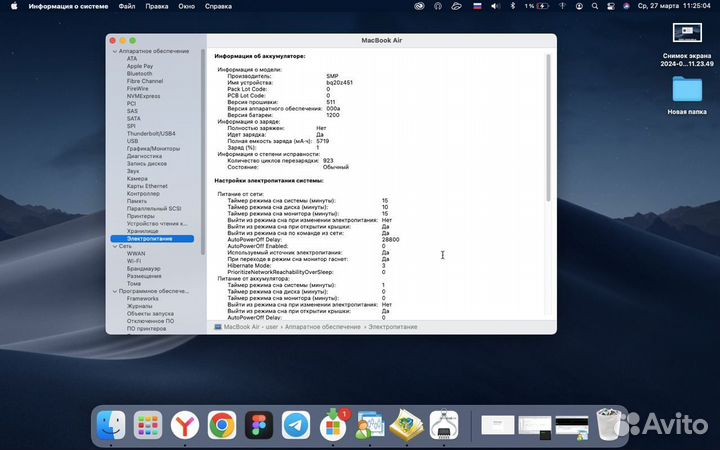Collapse the Сеть section chevron

click(x=115, y=247)
